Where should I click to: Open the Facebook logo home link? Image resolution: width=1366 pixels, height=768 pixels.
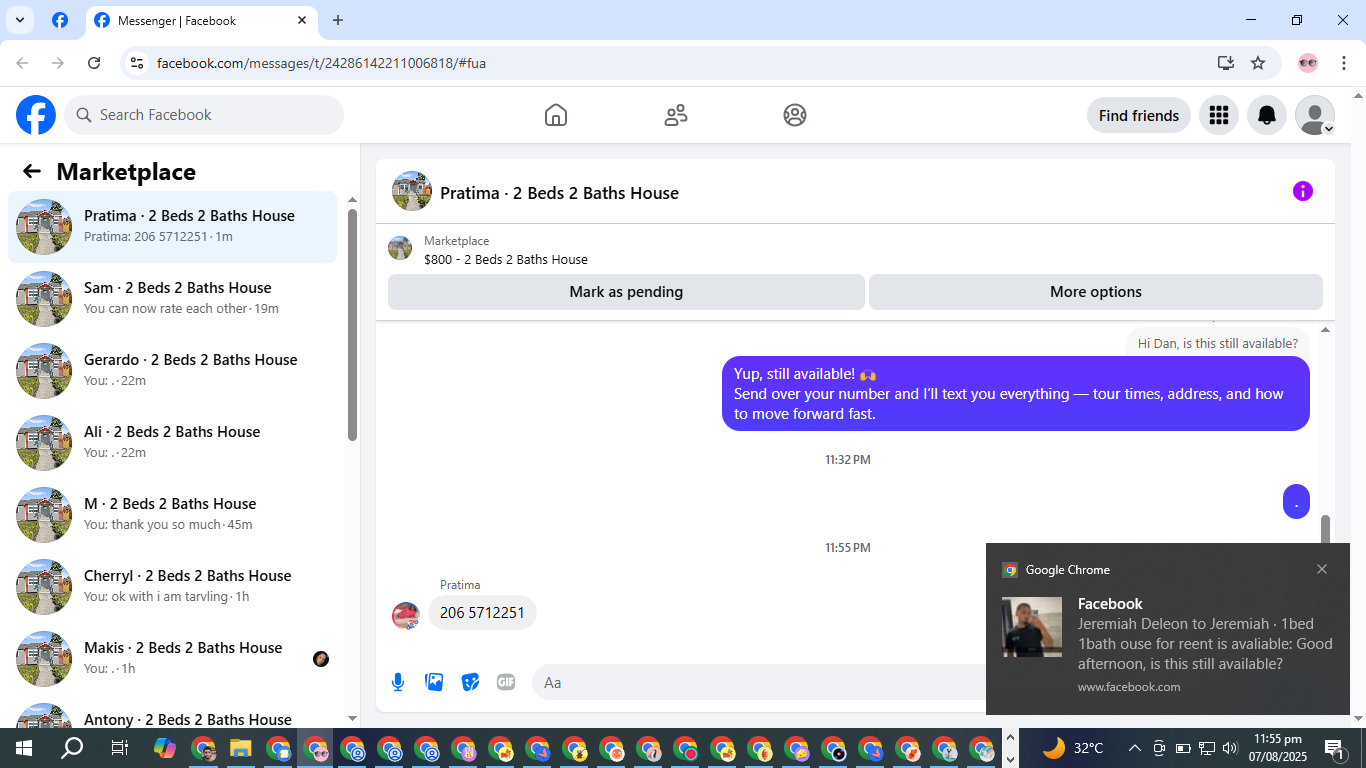(x=36, y=115)
